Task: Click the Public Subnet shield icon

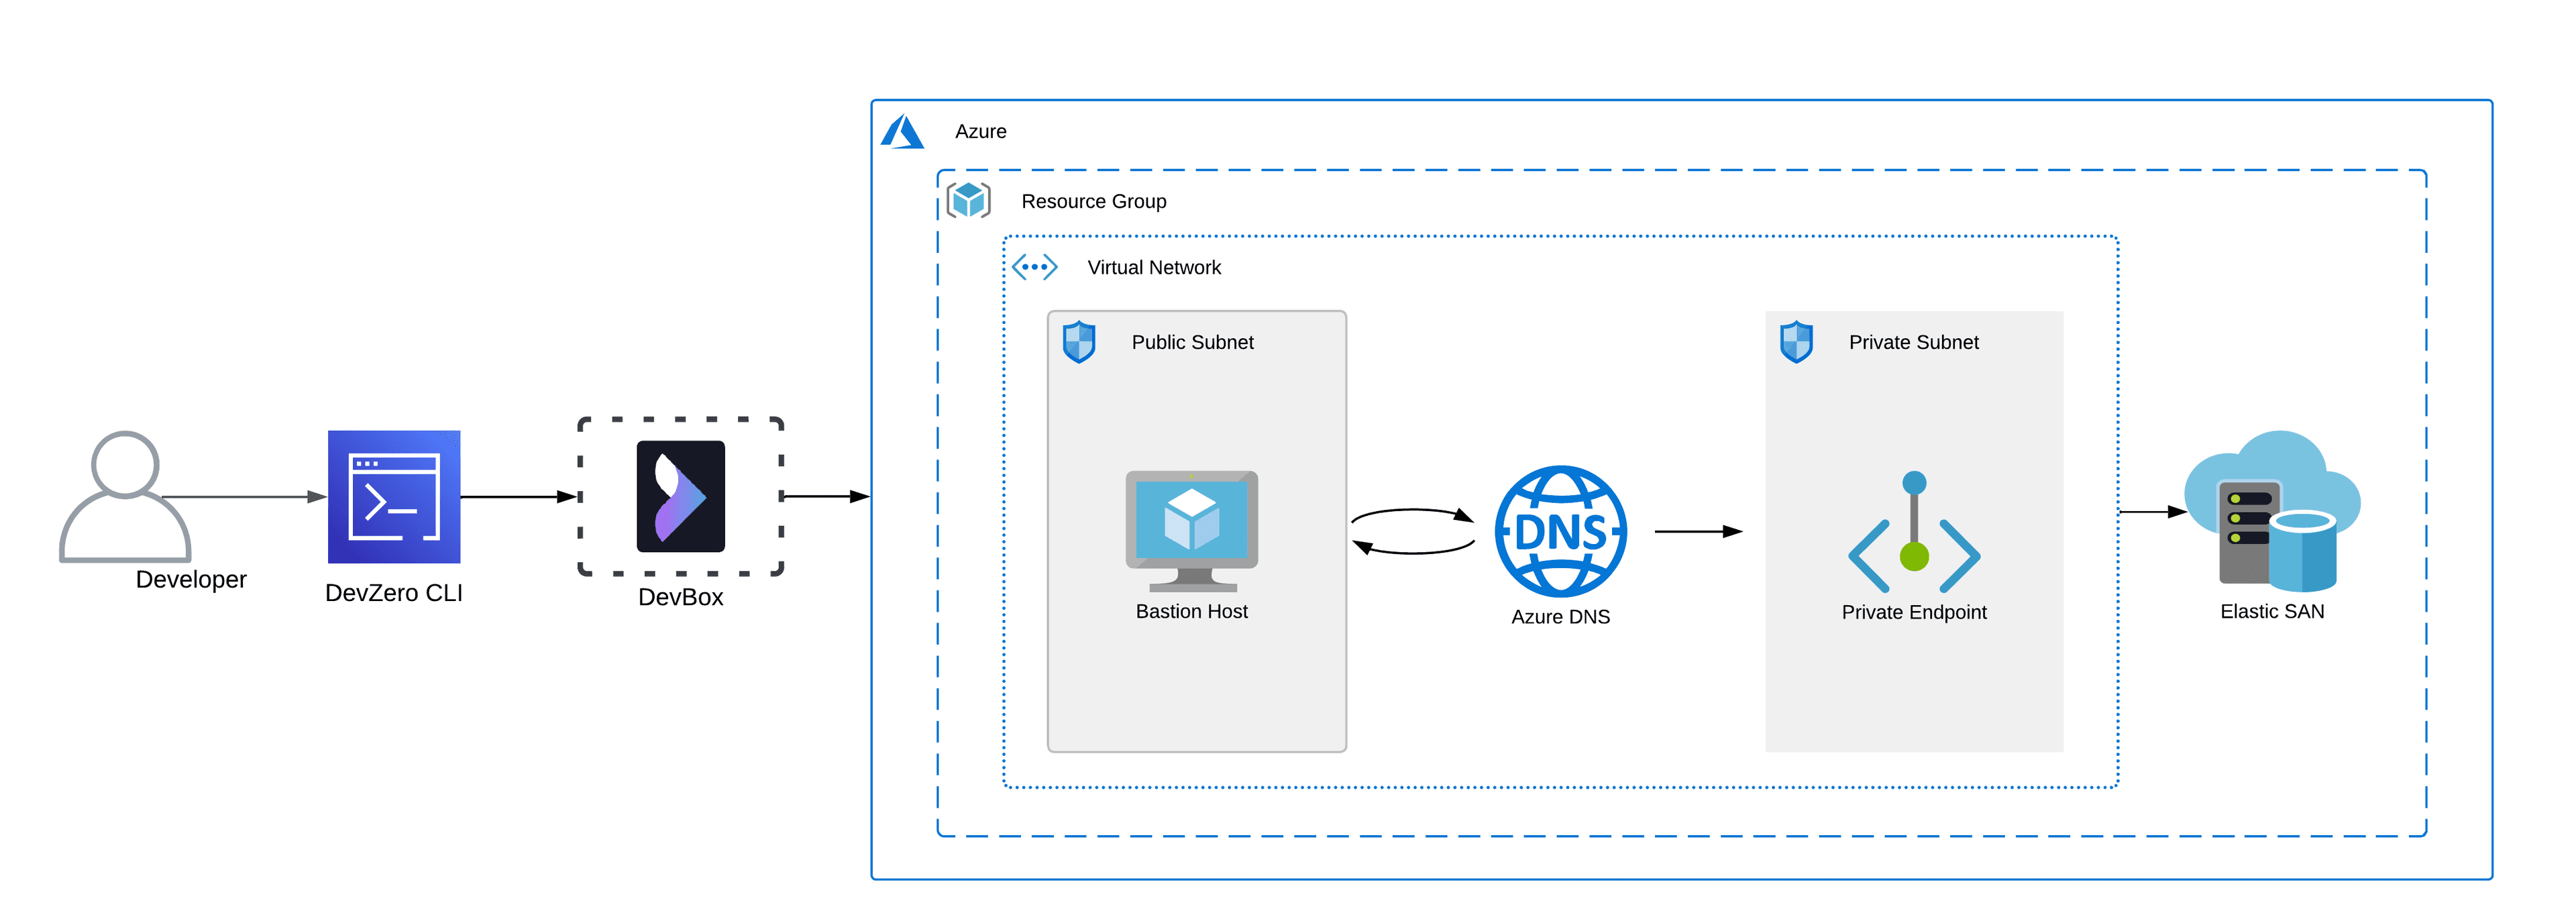Action: pyautogui.click(x=1079, y=342)
